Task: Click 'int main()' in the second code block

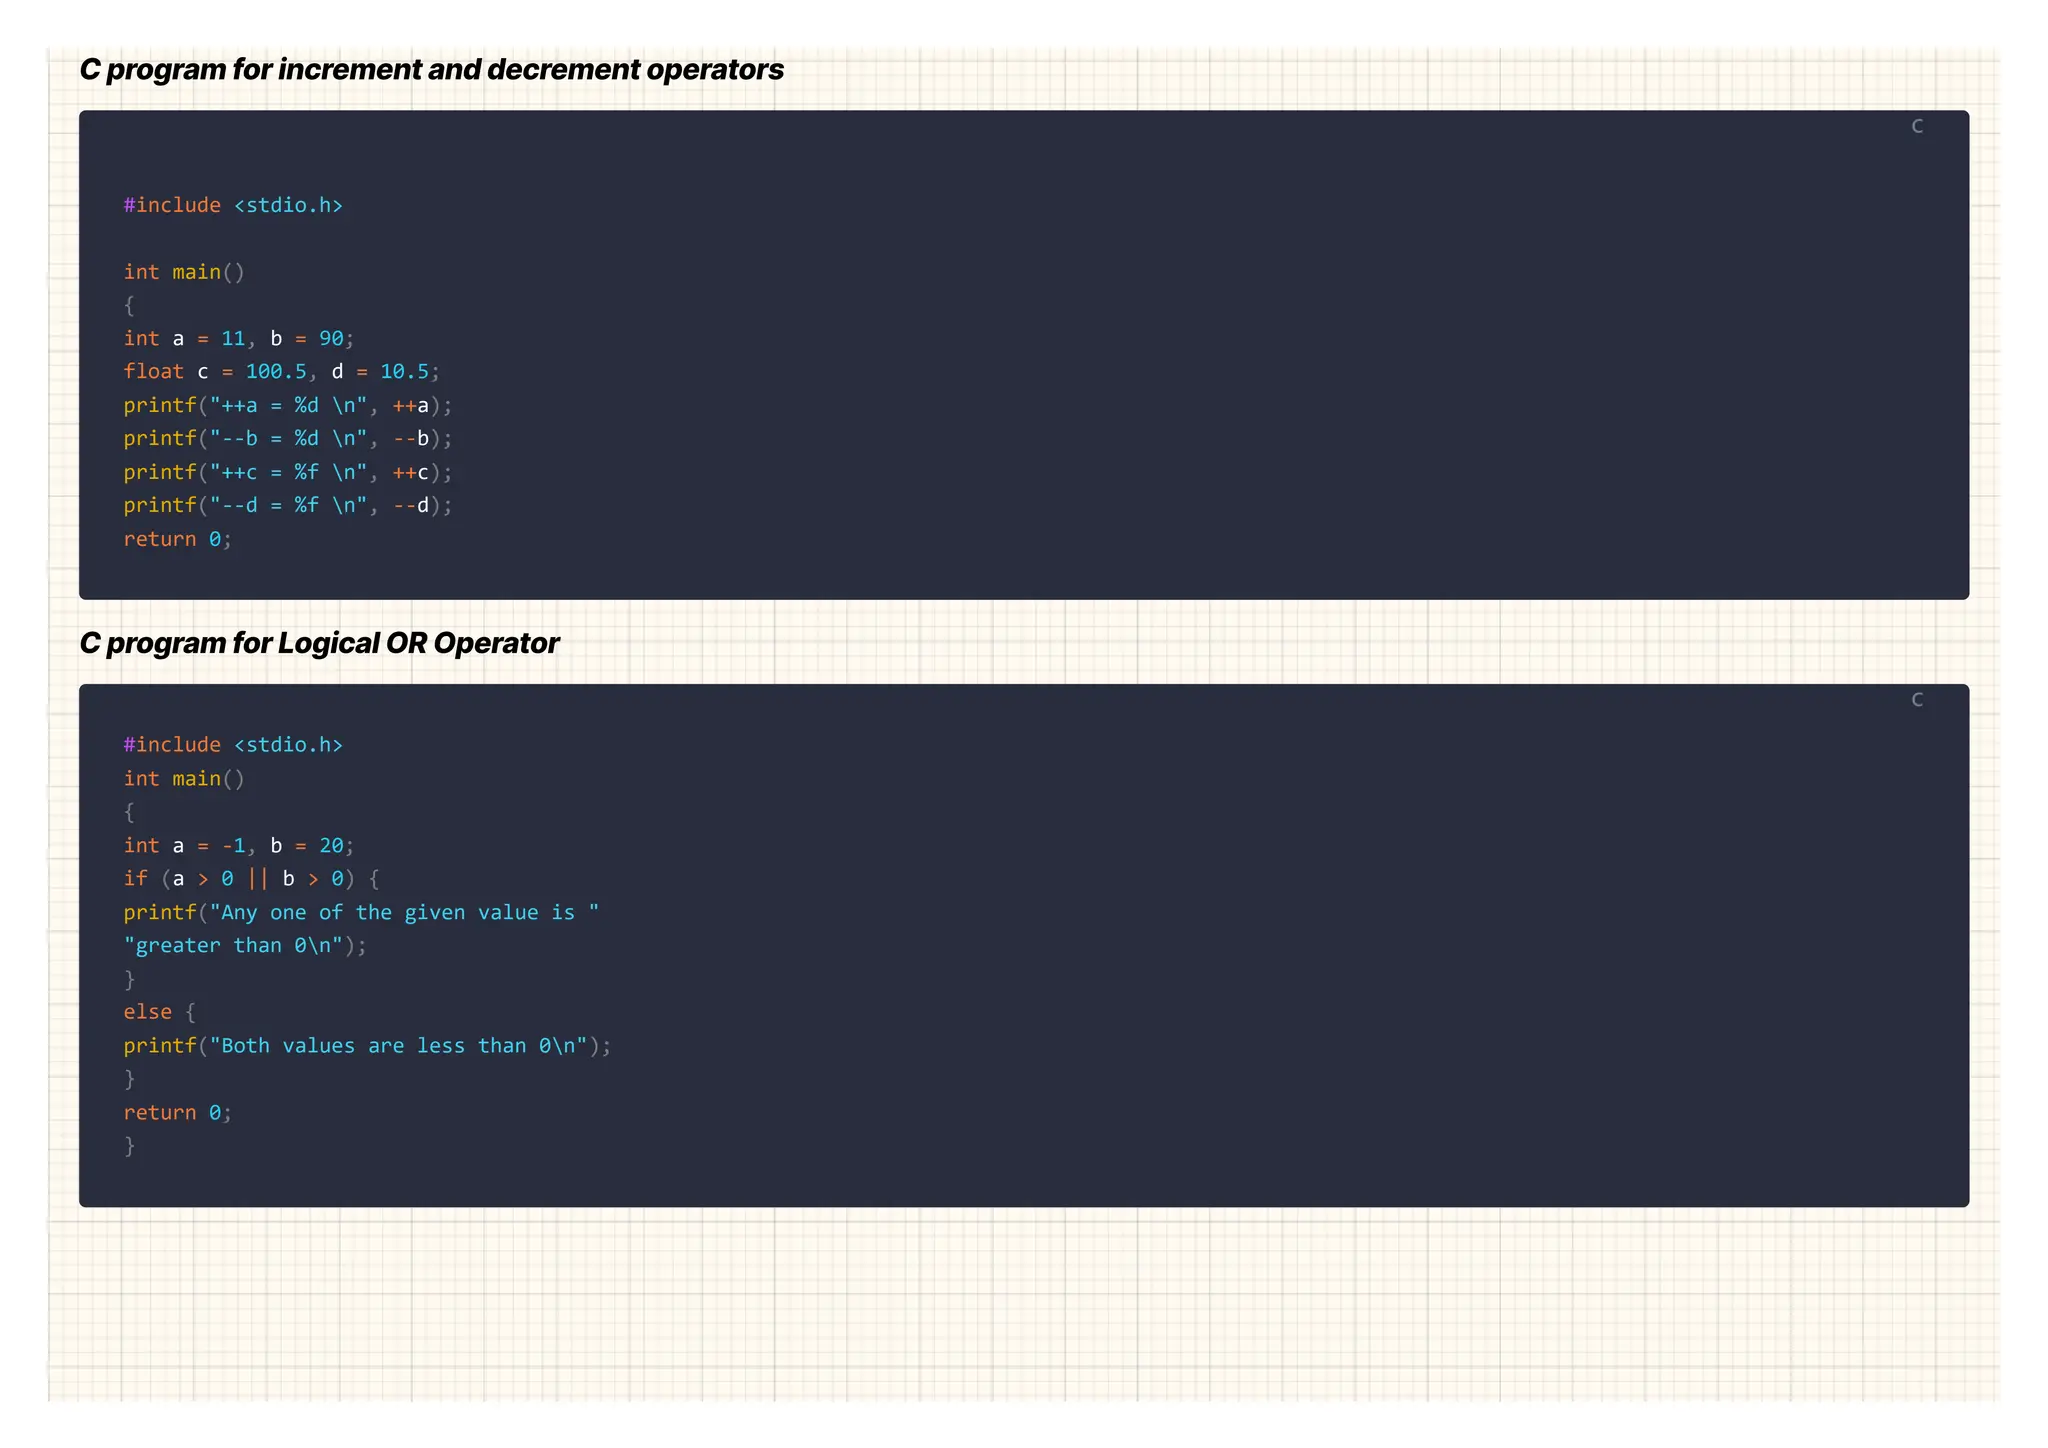Action: 184,779
